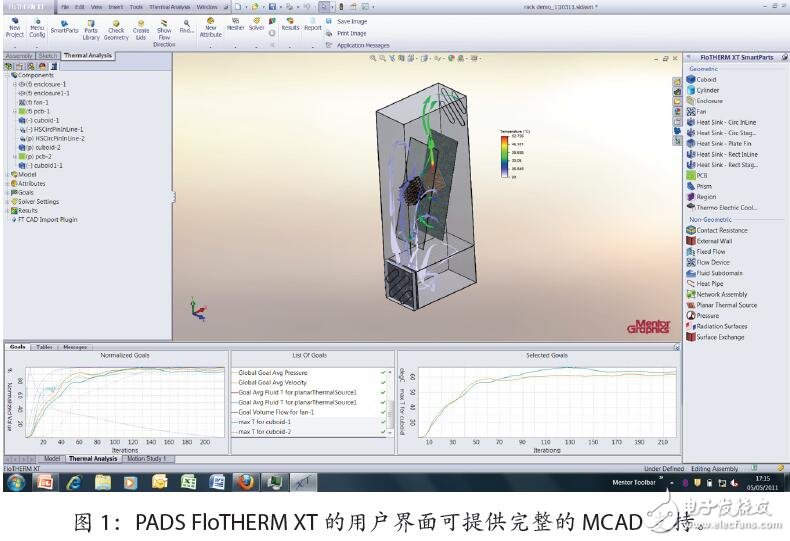The image size is (790, 541).
Task: Toggle checkmark for Goal Volume Flow for fan-1
Action: [382, 412]
